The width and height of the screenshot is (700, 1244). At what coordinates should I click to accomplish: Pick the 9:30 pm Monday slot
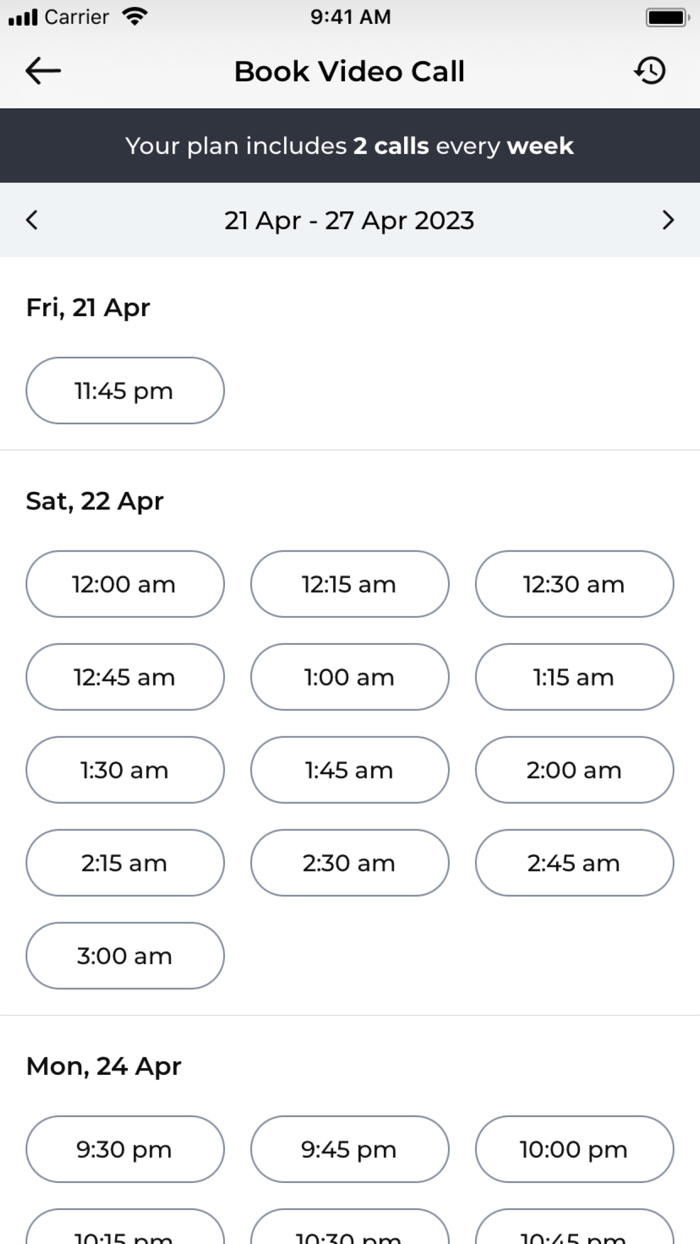point(125,1150)
